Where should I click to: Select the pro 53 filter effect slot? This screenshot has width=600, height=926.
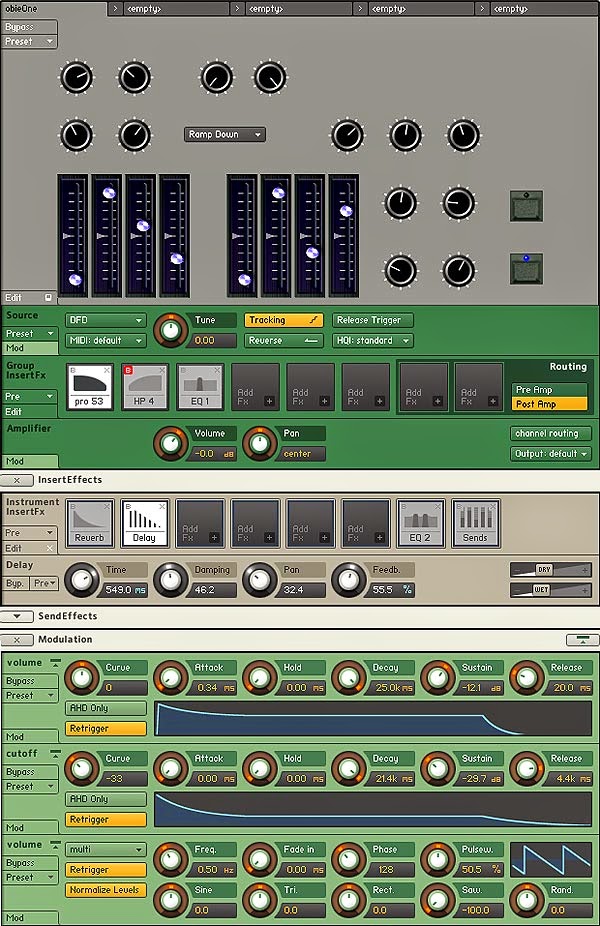pos(90,387)
